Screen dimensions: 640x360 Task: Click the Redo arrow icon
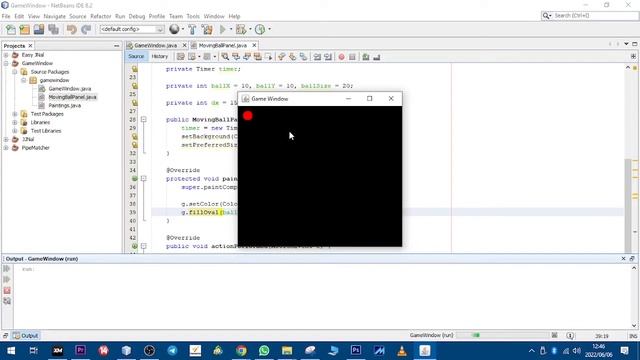[x=86, y=29]
